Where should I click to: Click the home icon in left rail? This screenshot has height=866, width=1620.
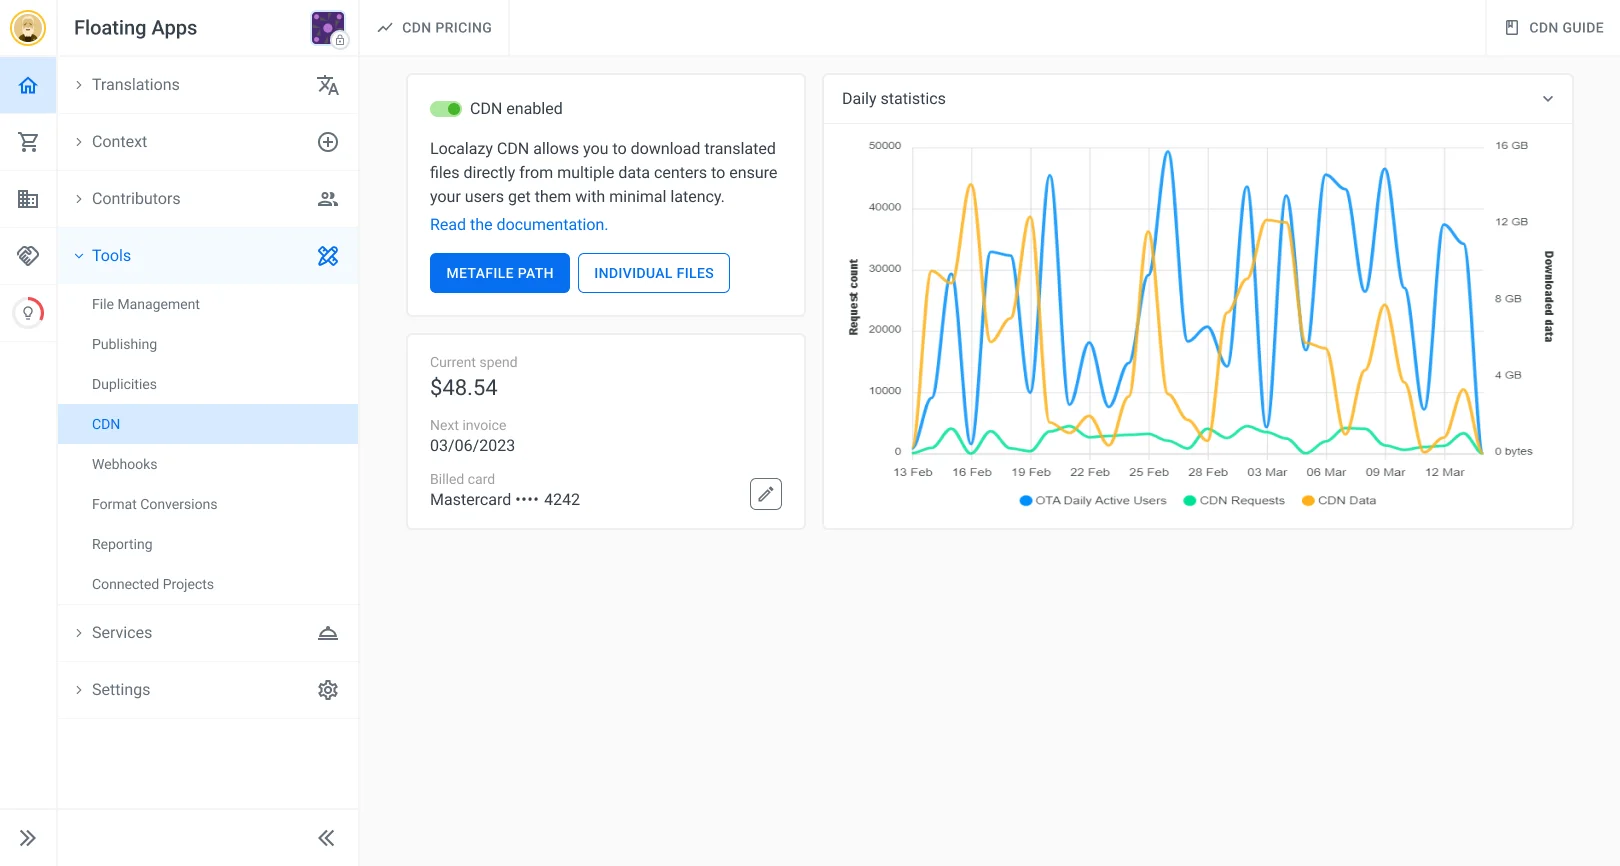[28, 85]
